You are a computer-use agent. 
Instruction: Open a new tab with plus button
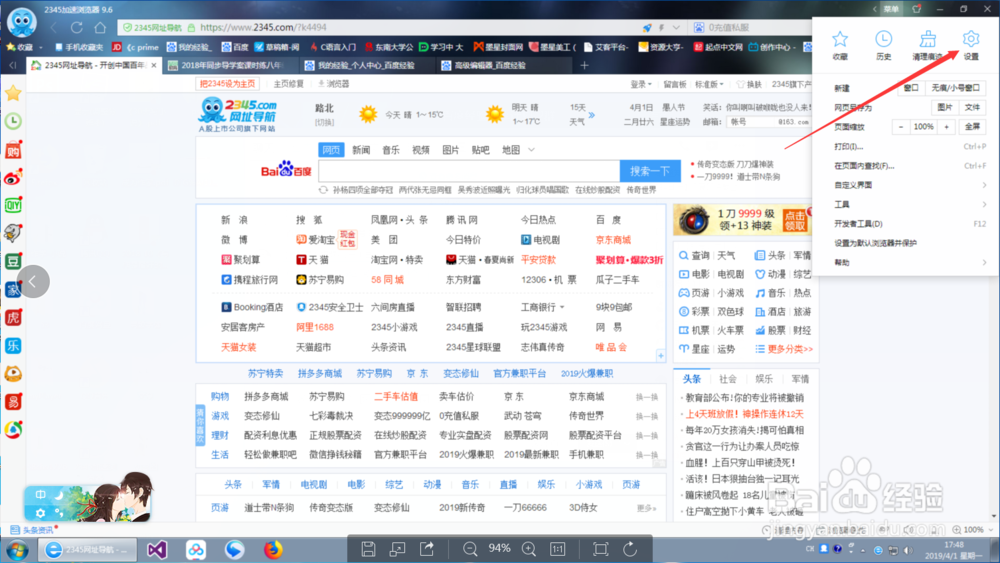pyautogui.click(x=584, y=65)
